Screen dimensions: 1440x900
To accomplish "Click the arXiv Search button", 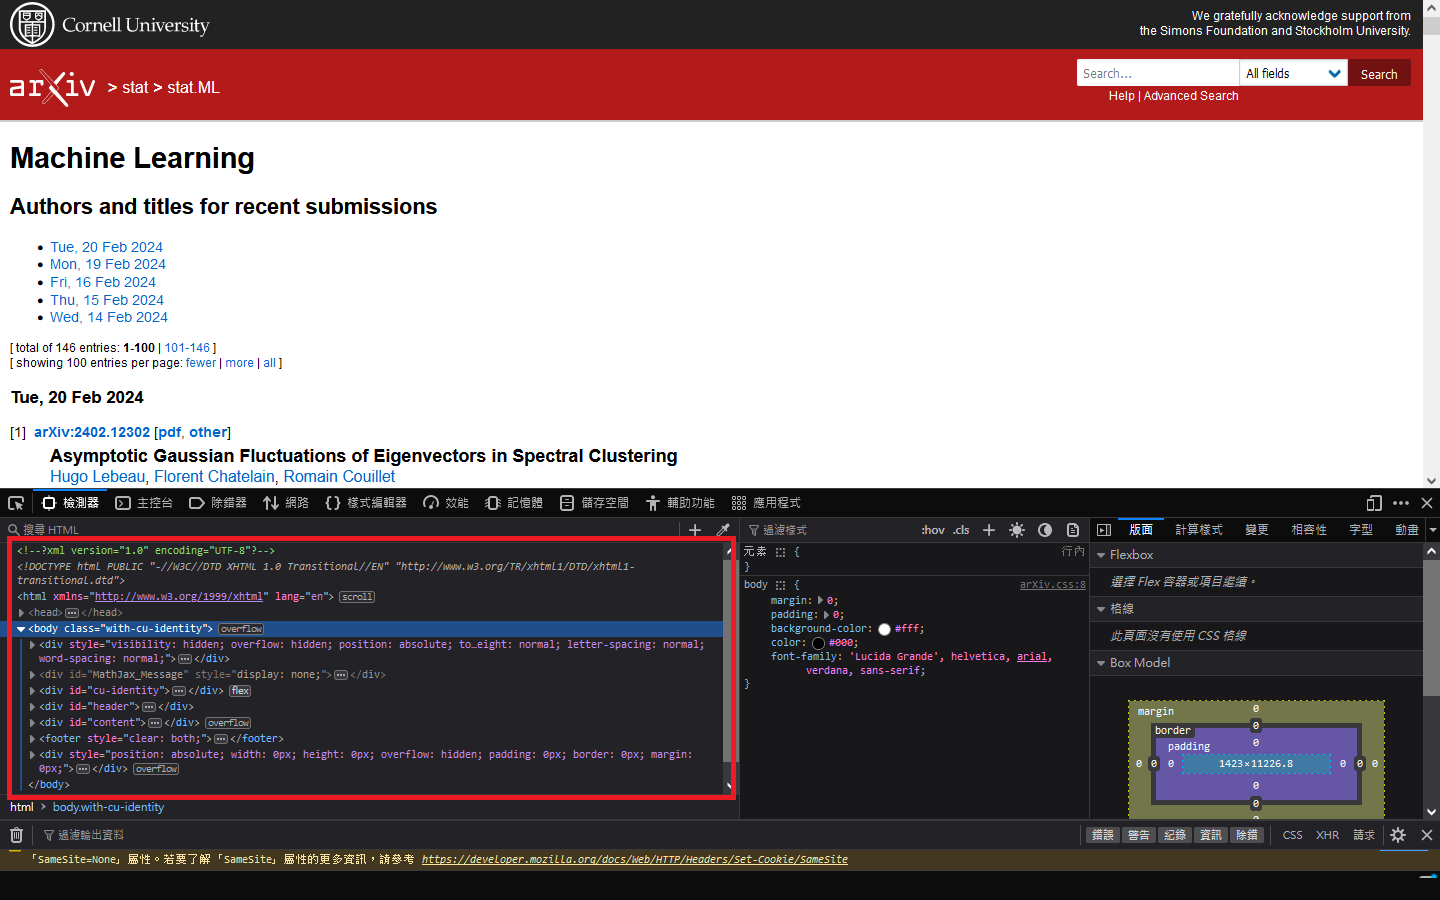I will tap(1379, 73).
